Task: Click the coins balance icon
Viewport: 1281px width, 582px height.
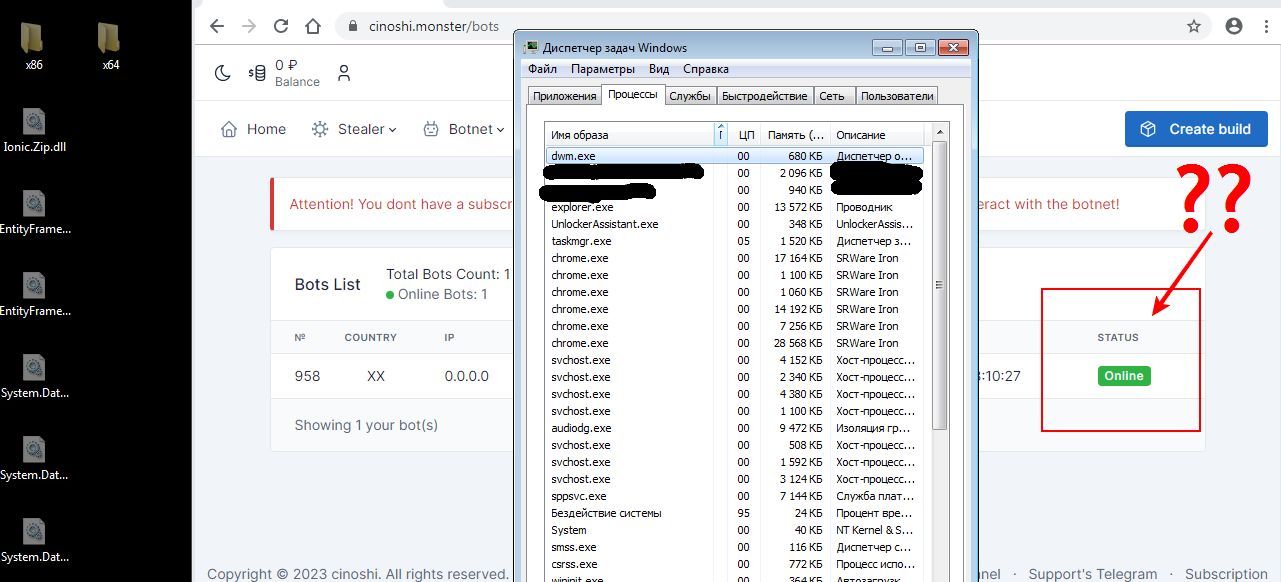Action: [258, 73]
